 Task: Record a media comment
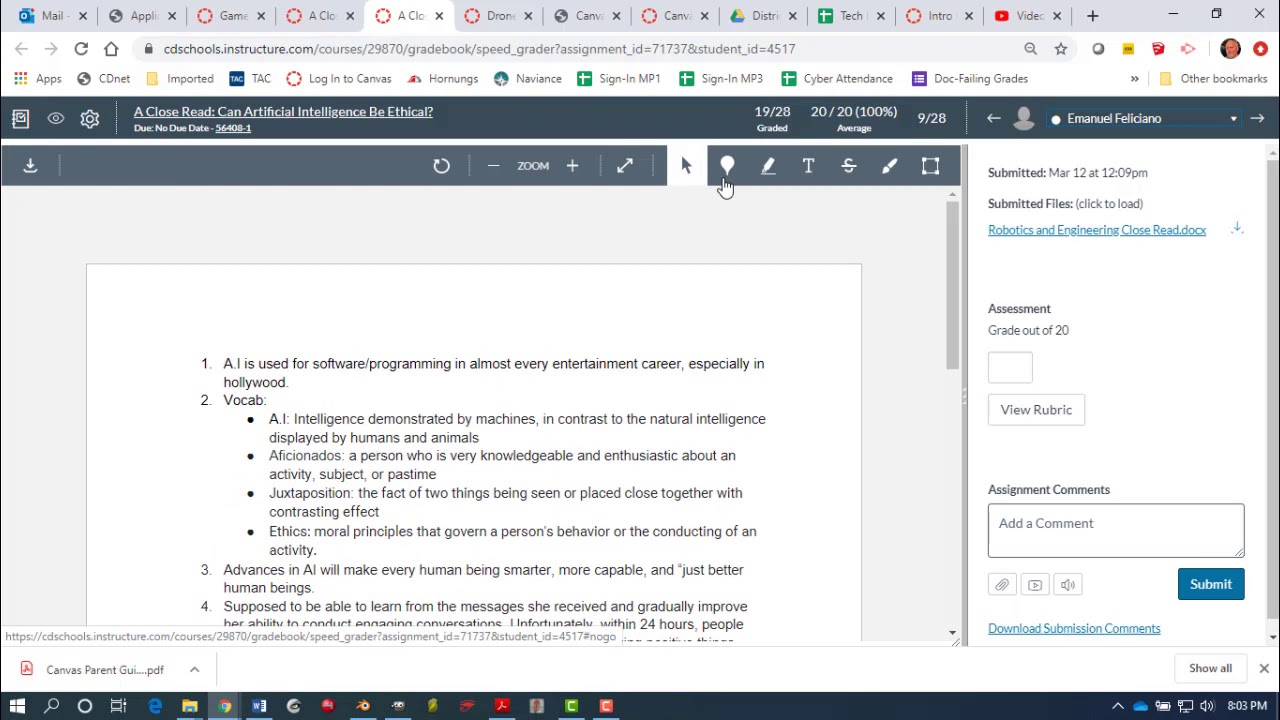coord(1035,585)
